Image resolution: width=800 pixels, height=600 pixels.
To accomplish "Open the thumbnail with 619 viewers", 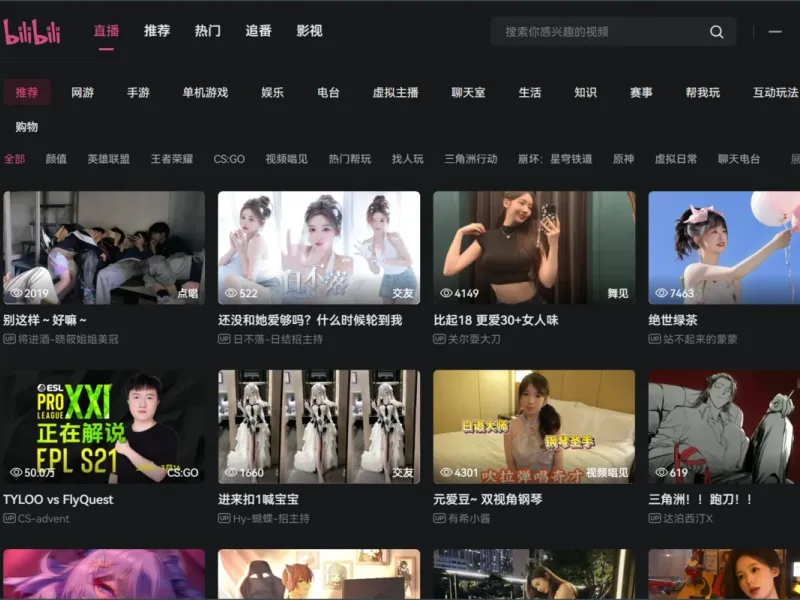I will [724, 427].
